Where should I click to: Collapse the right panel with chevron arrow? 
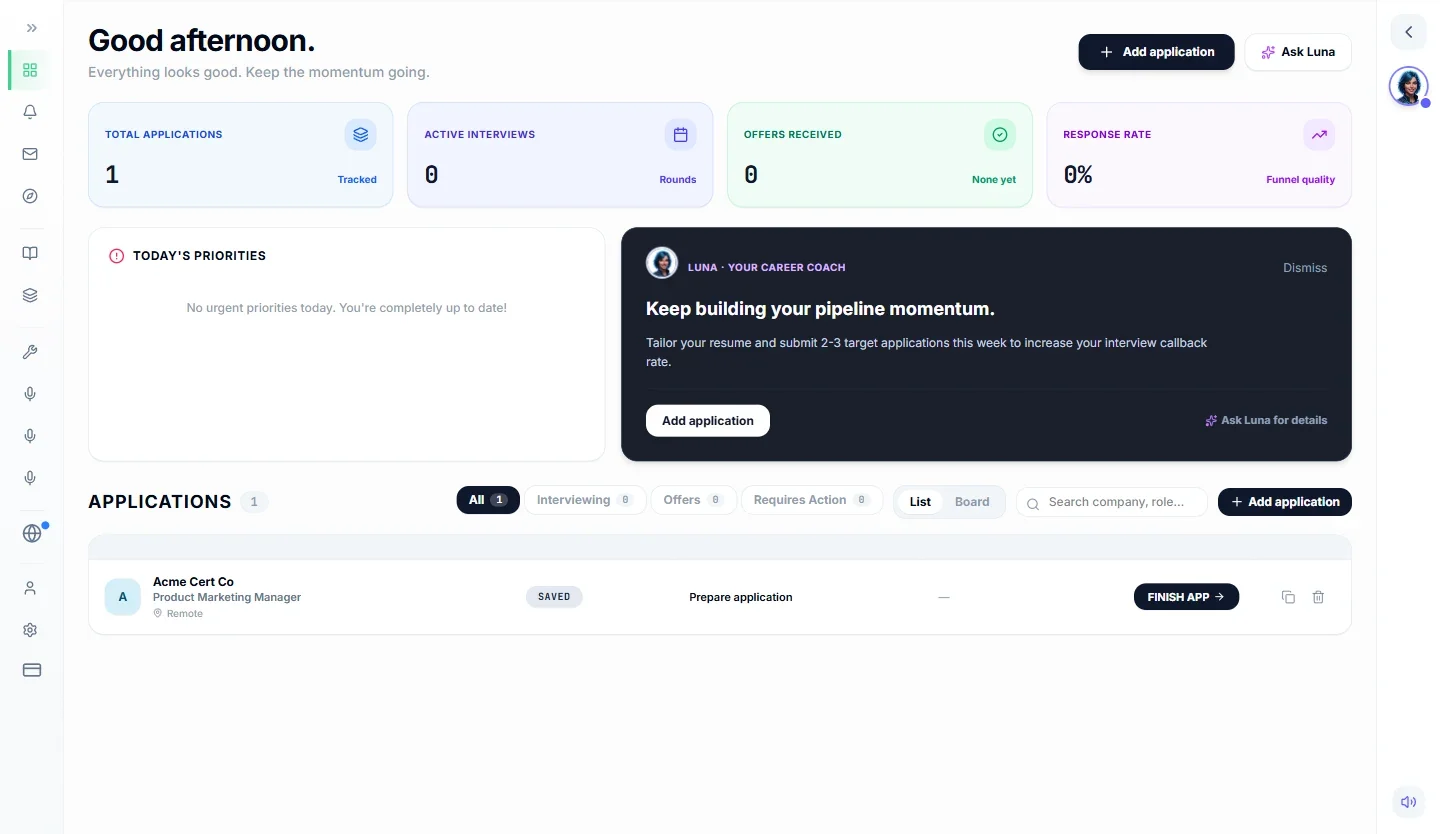pyautogui.click(x=1408, y=32)
